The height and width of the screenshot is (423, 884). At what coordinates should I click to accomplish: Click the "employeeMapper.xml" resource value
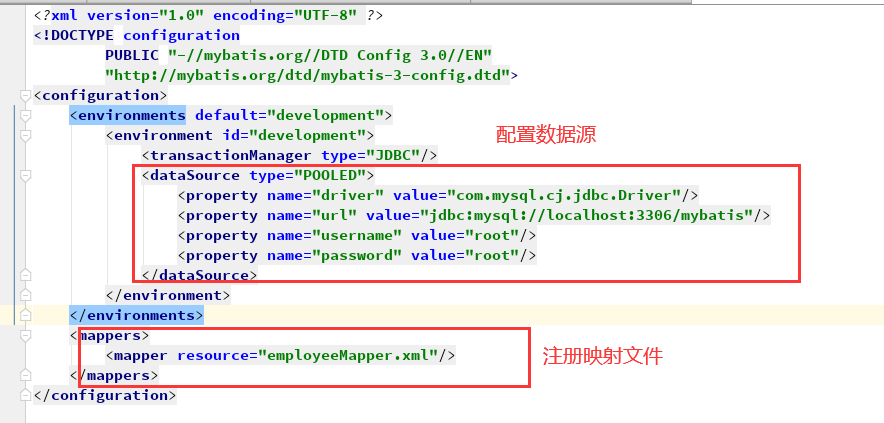coord(348,355)
